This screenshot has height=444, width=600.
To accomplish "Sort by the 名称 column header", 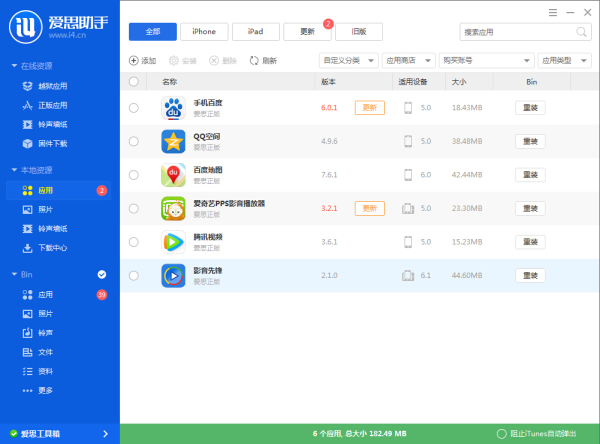I will pyautogui.click(x=170, y=82).
